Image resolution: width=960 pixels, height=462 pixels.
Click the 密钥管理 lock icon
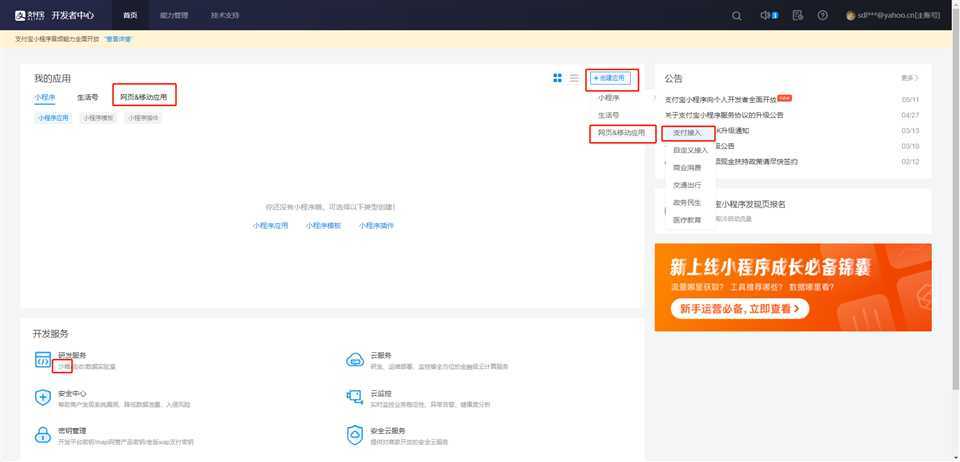click(43, 435)
